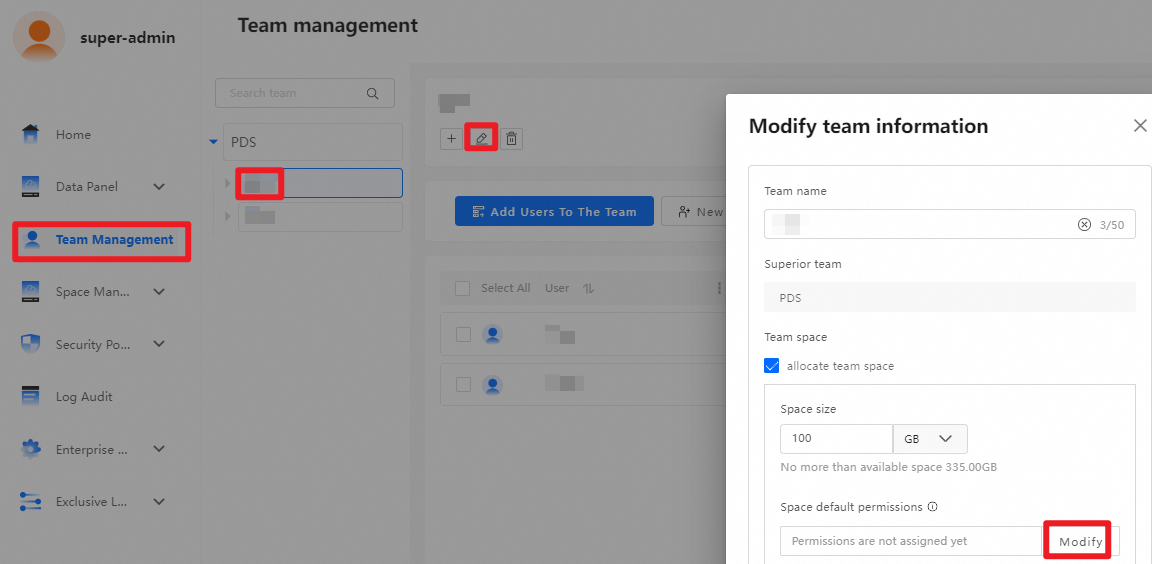The height and width of the screenshot is (564, 1152).
Task: Edit the Space size value 100
Action: point(836,438)
